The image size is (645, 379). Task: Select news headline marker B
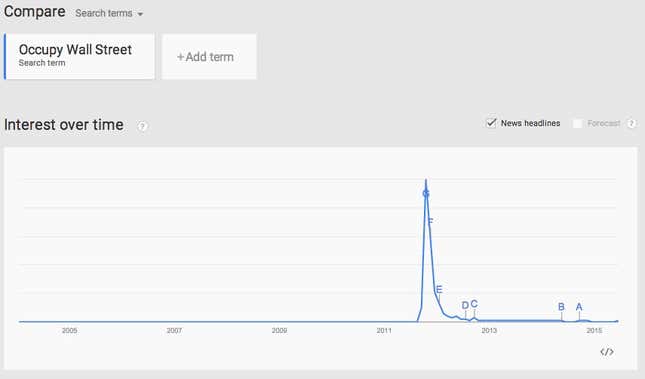point(561,307)
